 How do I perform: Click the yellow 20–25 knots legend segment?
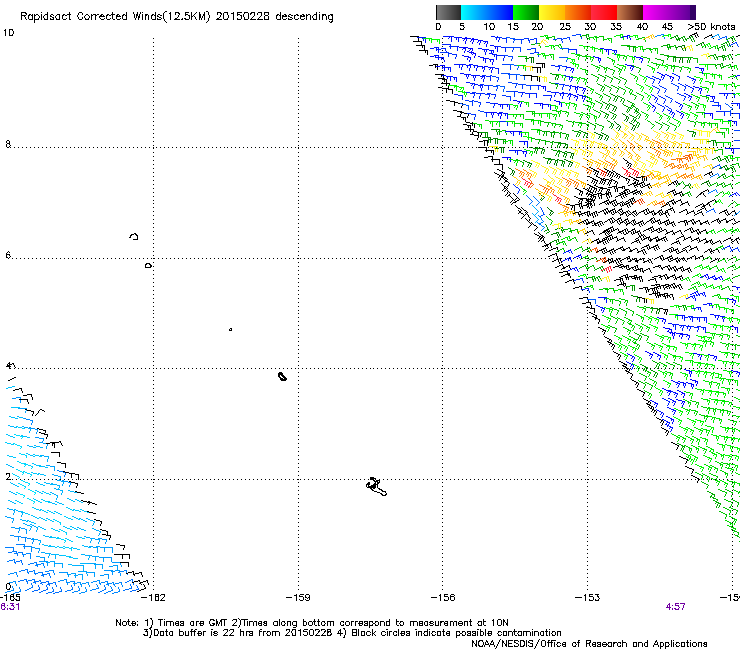click(x=552, y=12)
